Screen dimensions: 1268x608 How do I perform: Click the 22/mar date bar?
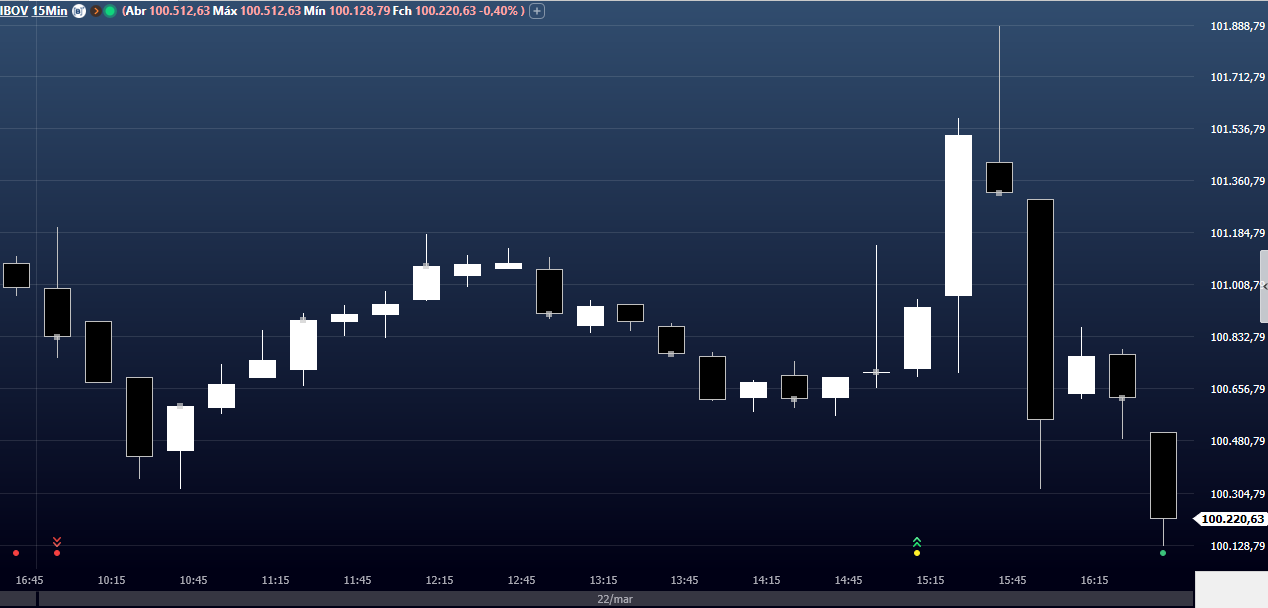[x=615, y=599]
